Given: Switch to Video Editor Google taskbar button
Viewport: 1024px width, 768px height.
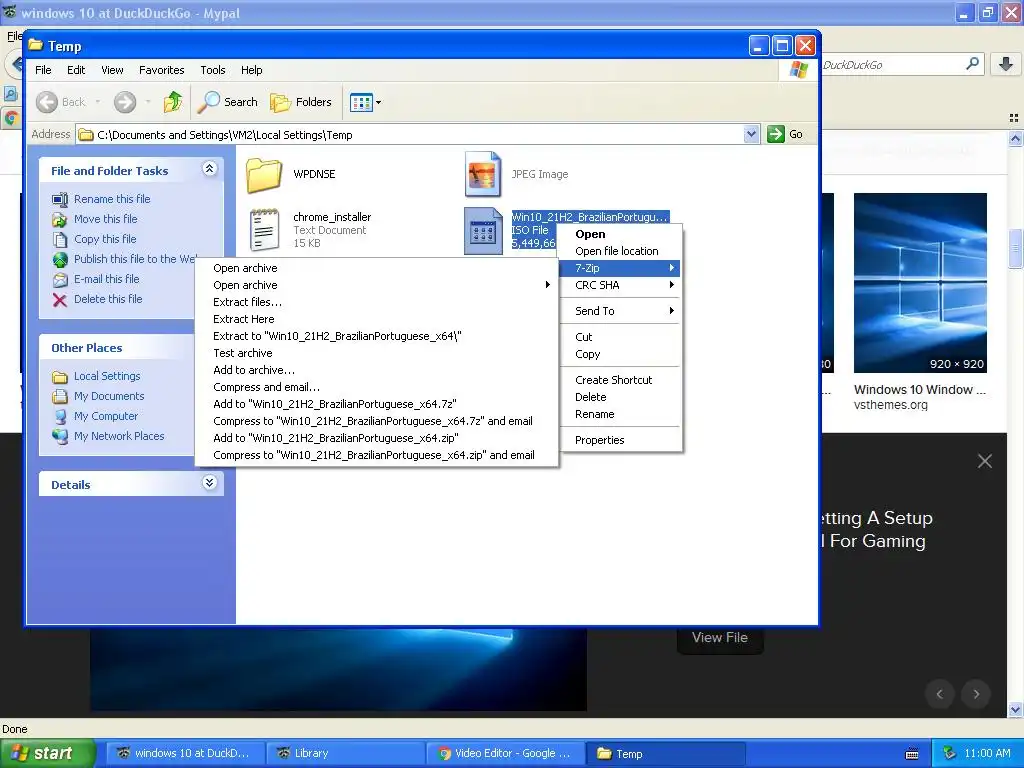Looking at the screenshot, I should (505, 754).
